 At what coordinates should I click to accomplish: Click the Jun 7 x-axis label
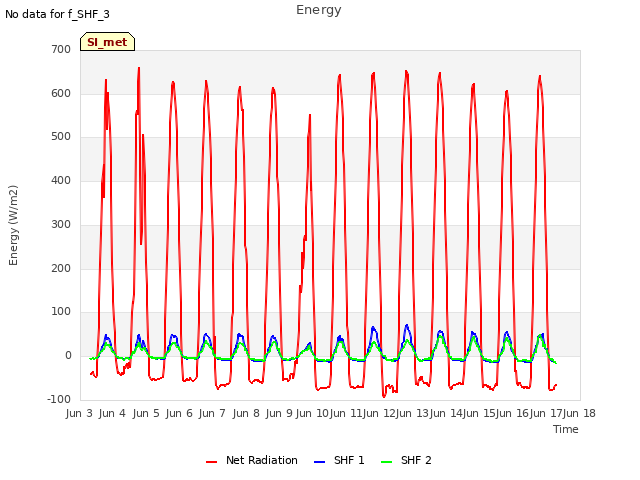212,413
